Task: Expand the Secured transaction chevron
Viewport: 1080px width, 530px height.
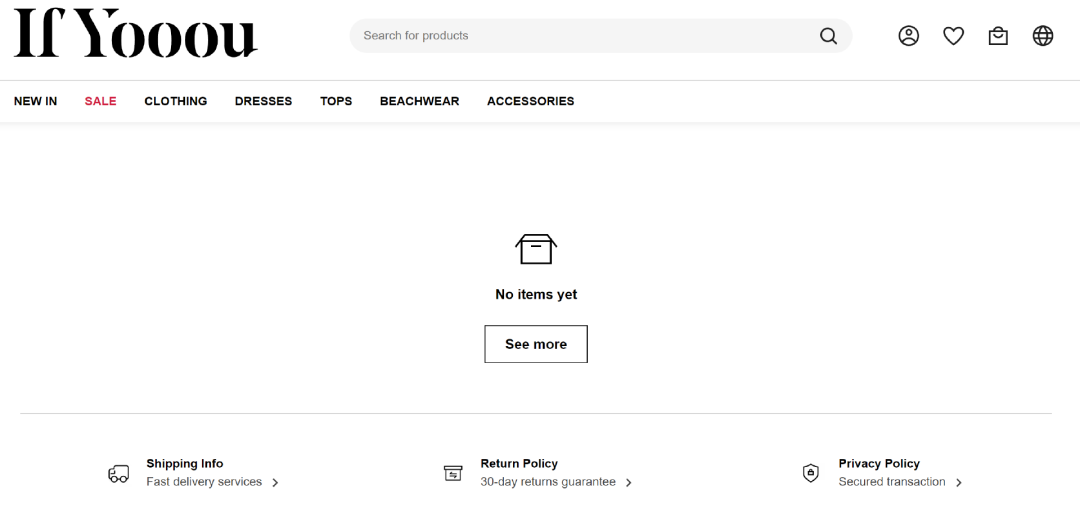Action: [958, 482]
